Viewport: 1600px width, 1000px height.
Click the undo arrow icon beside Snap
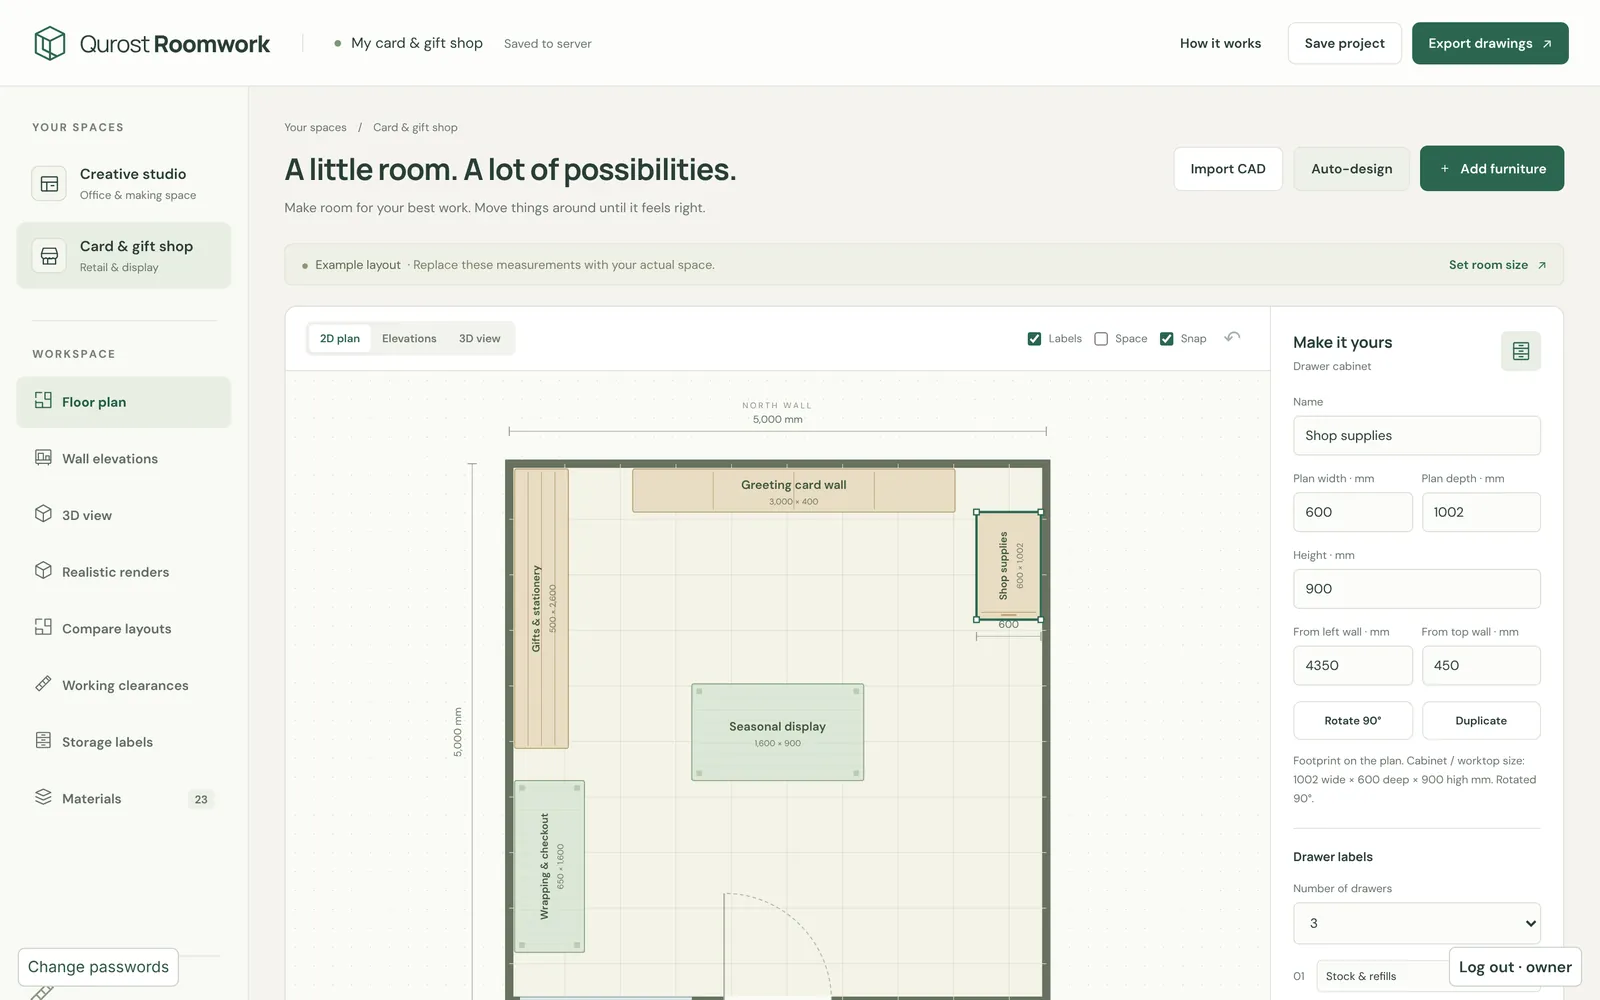pos(1232,338)
